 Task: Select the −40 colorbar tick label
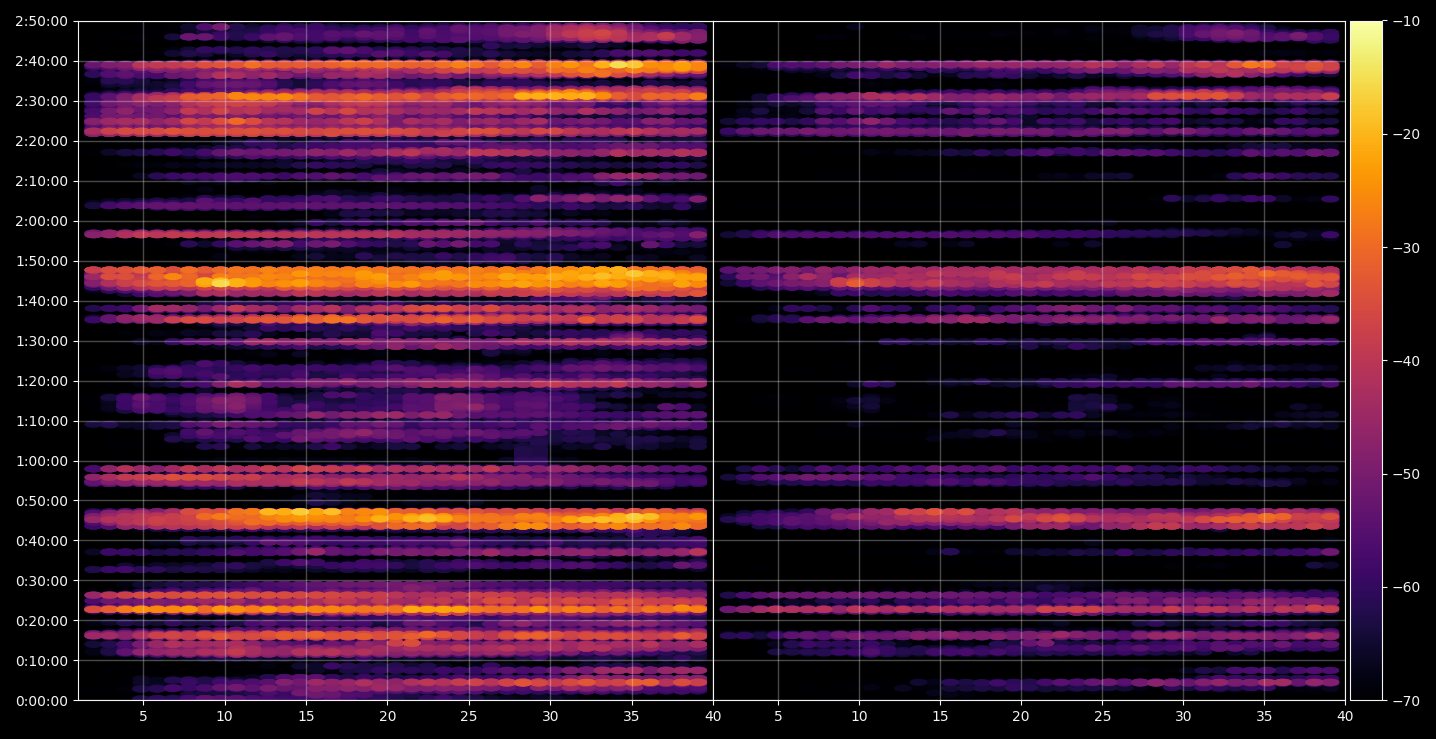(x=1404, y=361)
